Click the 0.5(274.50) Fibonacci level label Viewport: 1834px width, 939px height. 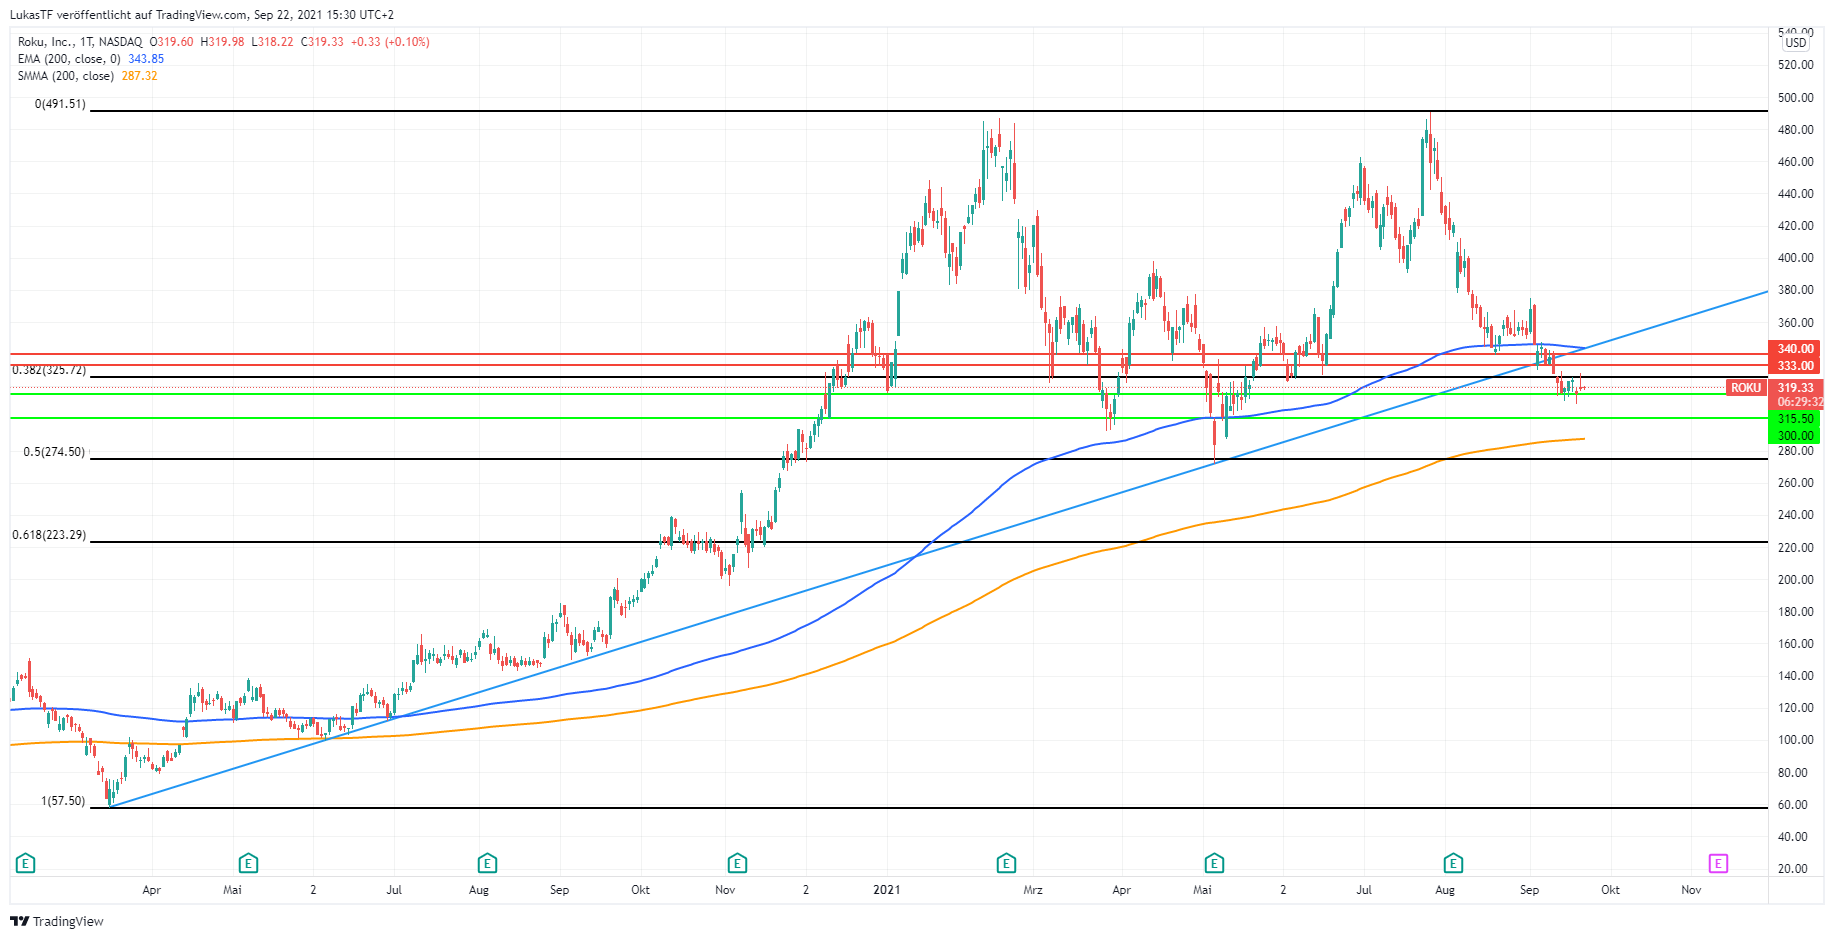click(54, 452)
